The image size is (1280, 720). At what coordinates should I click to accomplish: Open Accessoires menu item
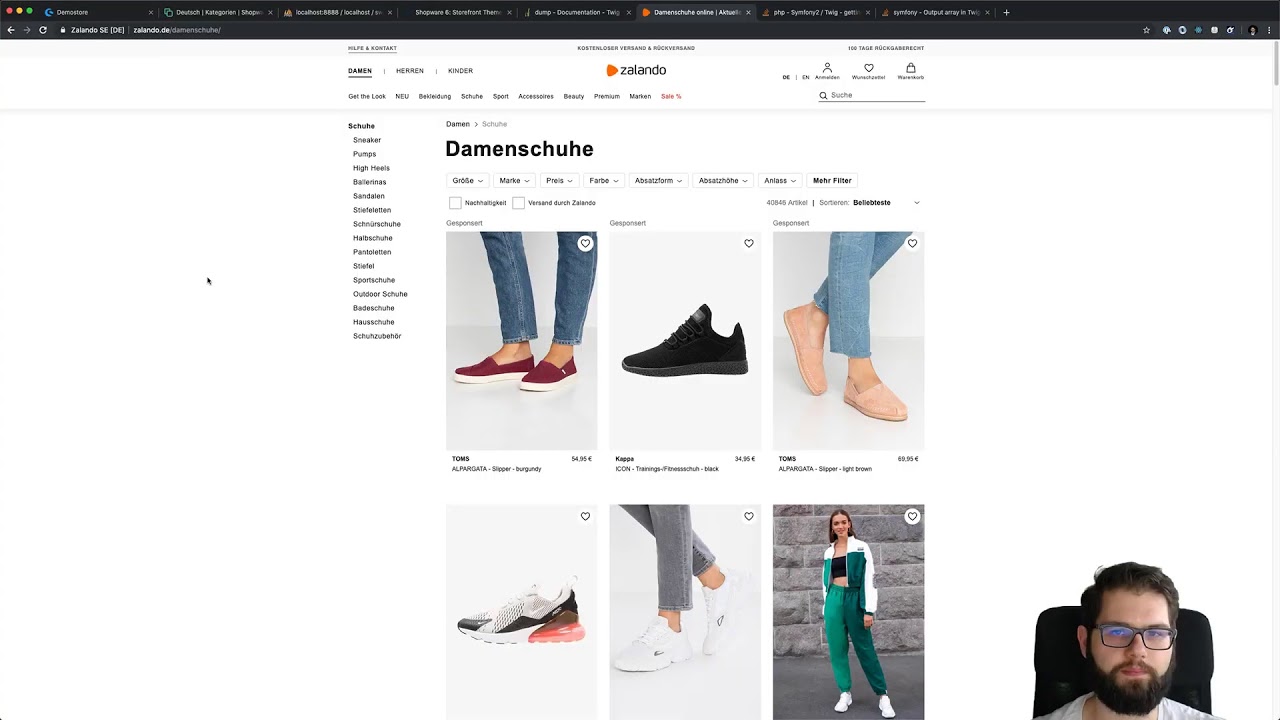[536, 96]
